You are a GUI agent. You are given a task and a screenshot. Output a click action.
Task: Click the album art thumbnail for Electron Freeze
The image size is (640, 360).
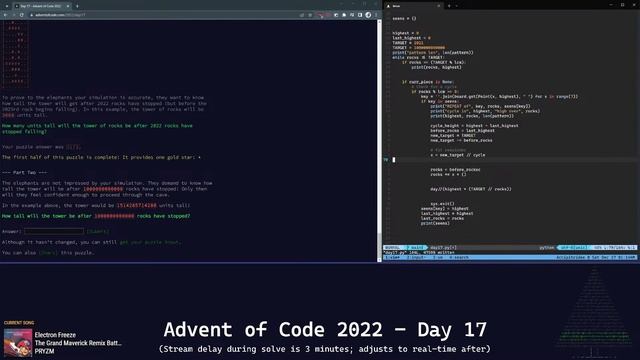[x=18, y=343]
